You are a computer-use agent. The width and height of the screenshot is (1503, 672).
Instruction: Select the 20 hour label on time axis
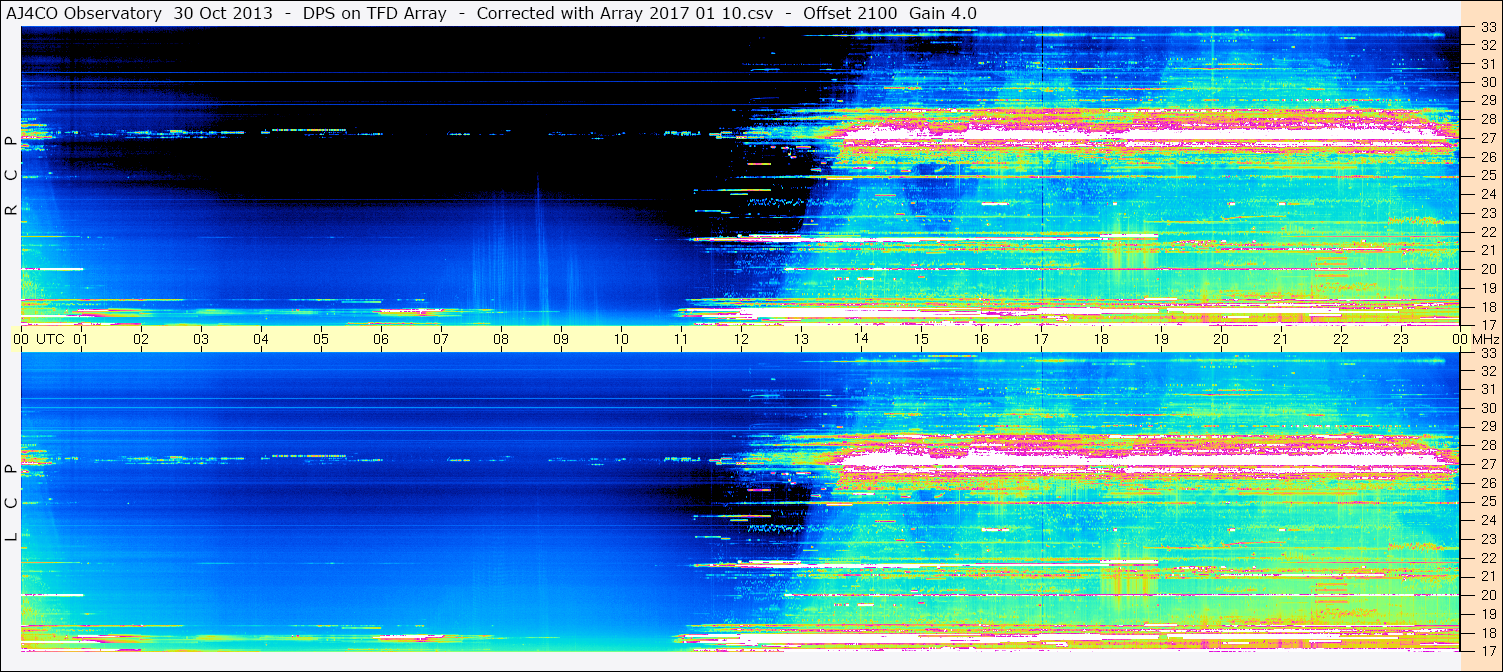pos(1221,339)
